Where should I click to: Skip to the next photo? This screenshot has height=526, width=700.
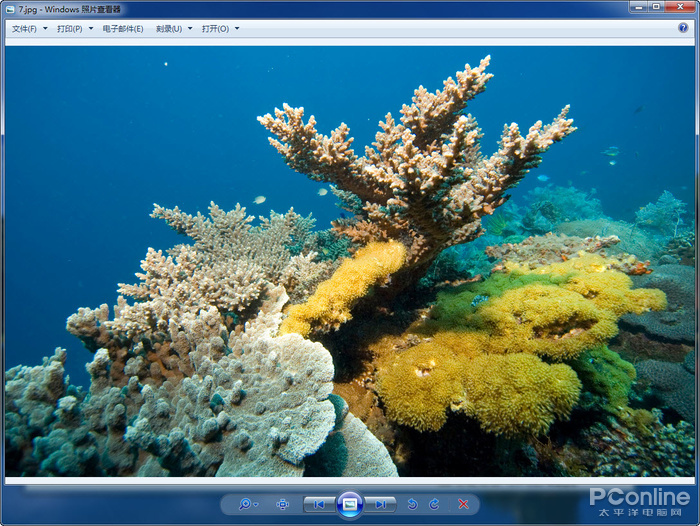(x=380, y=505)
